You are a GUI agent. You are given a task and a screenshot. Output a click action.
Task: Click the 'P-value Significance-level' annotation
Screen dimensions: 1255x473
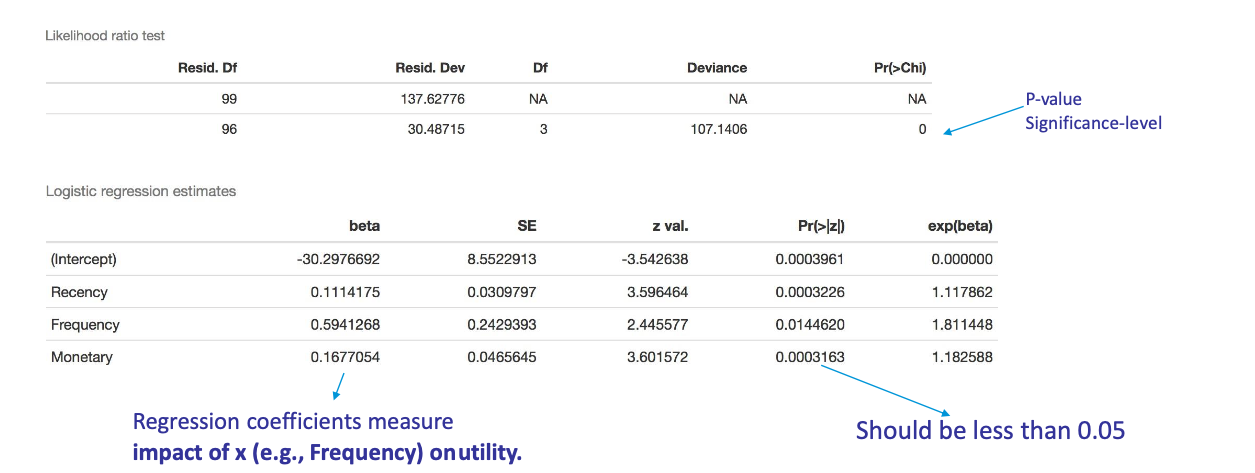[x=1093, y=113]
